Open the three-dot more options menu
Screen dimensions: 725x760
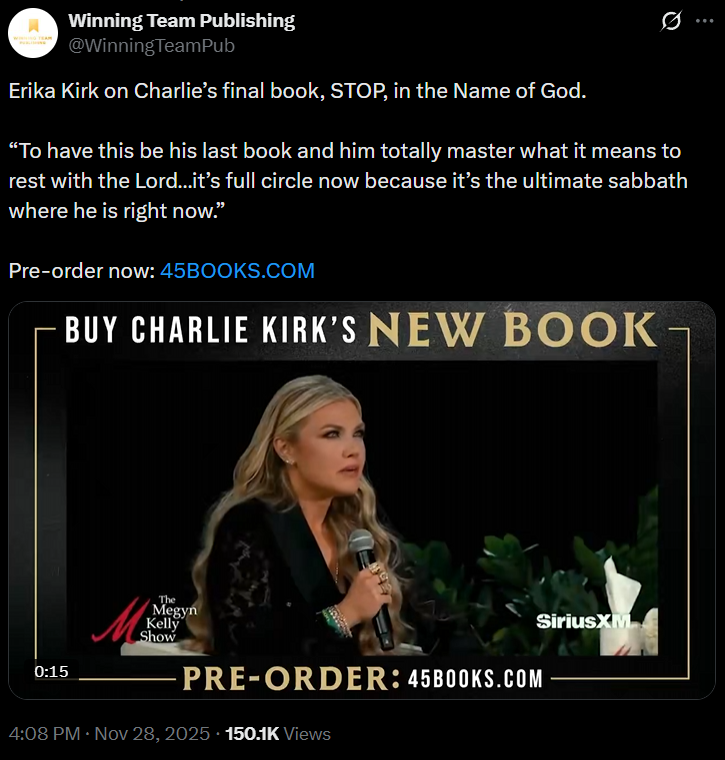point(704,21)
